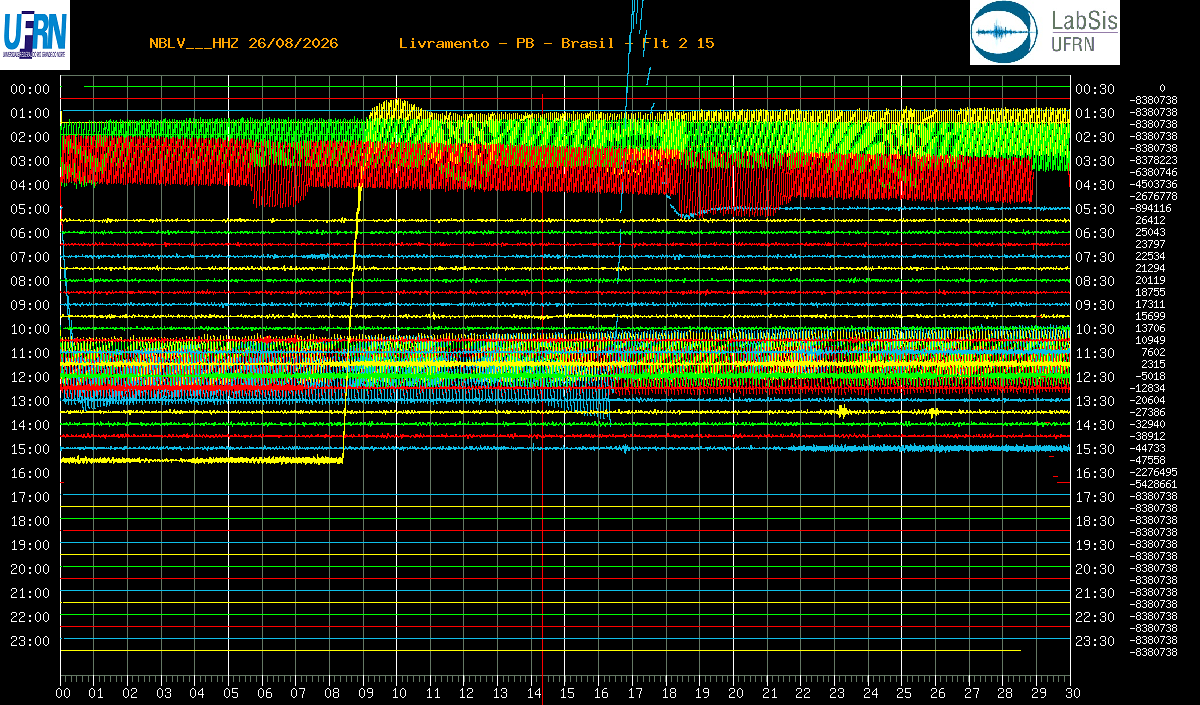Click minute tick label 15 on bottom axis
Image resolution: width=1200 pixels, height=705 pixels.
[566, 693]
